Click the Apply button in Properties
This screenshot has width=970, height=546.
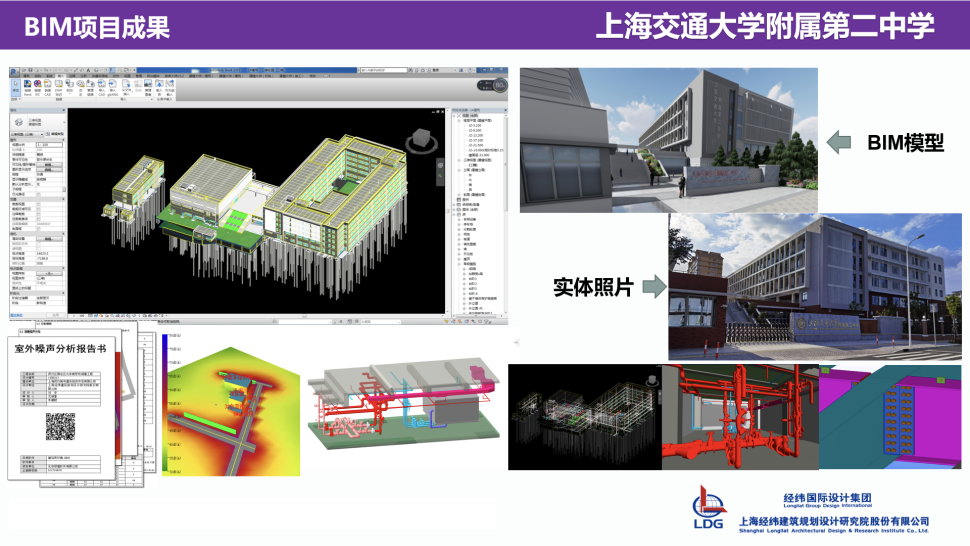tap(56, 315)
